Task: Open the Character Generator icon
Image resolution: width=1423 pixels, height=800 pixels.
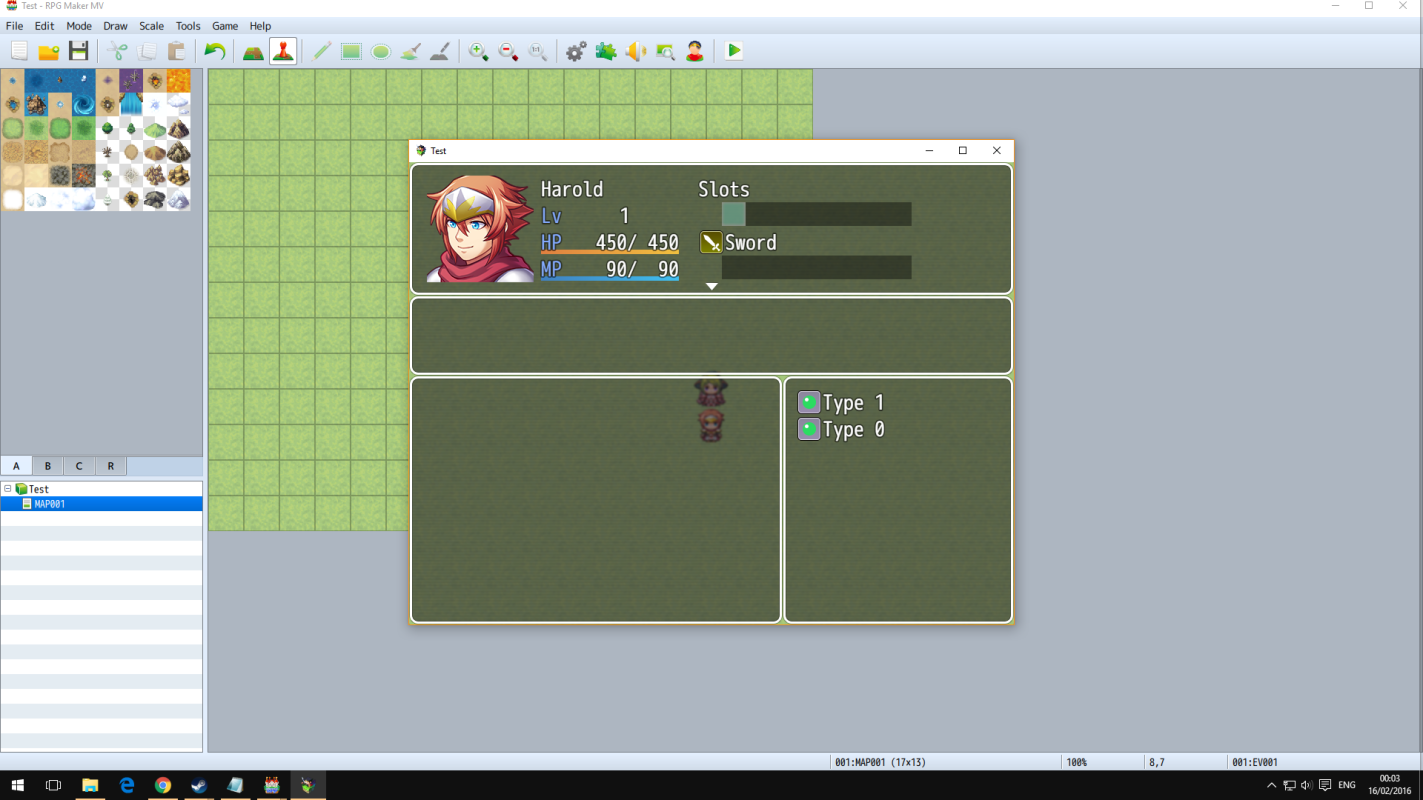Action: pos(695,51)
